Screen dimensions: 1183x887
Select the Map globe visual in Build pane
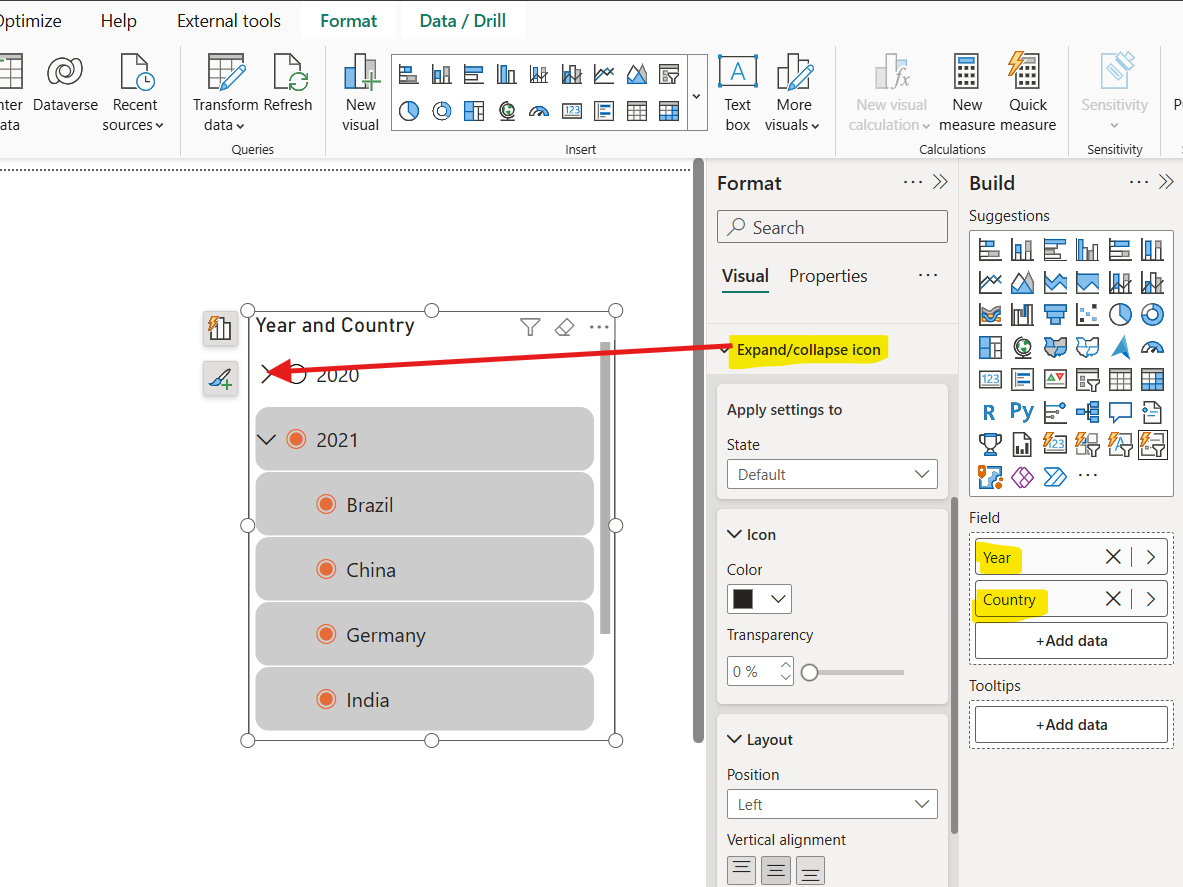point(1021,347)
